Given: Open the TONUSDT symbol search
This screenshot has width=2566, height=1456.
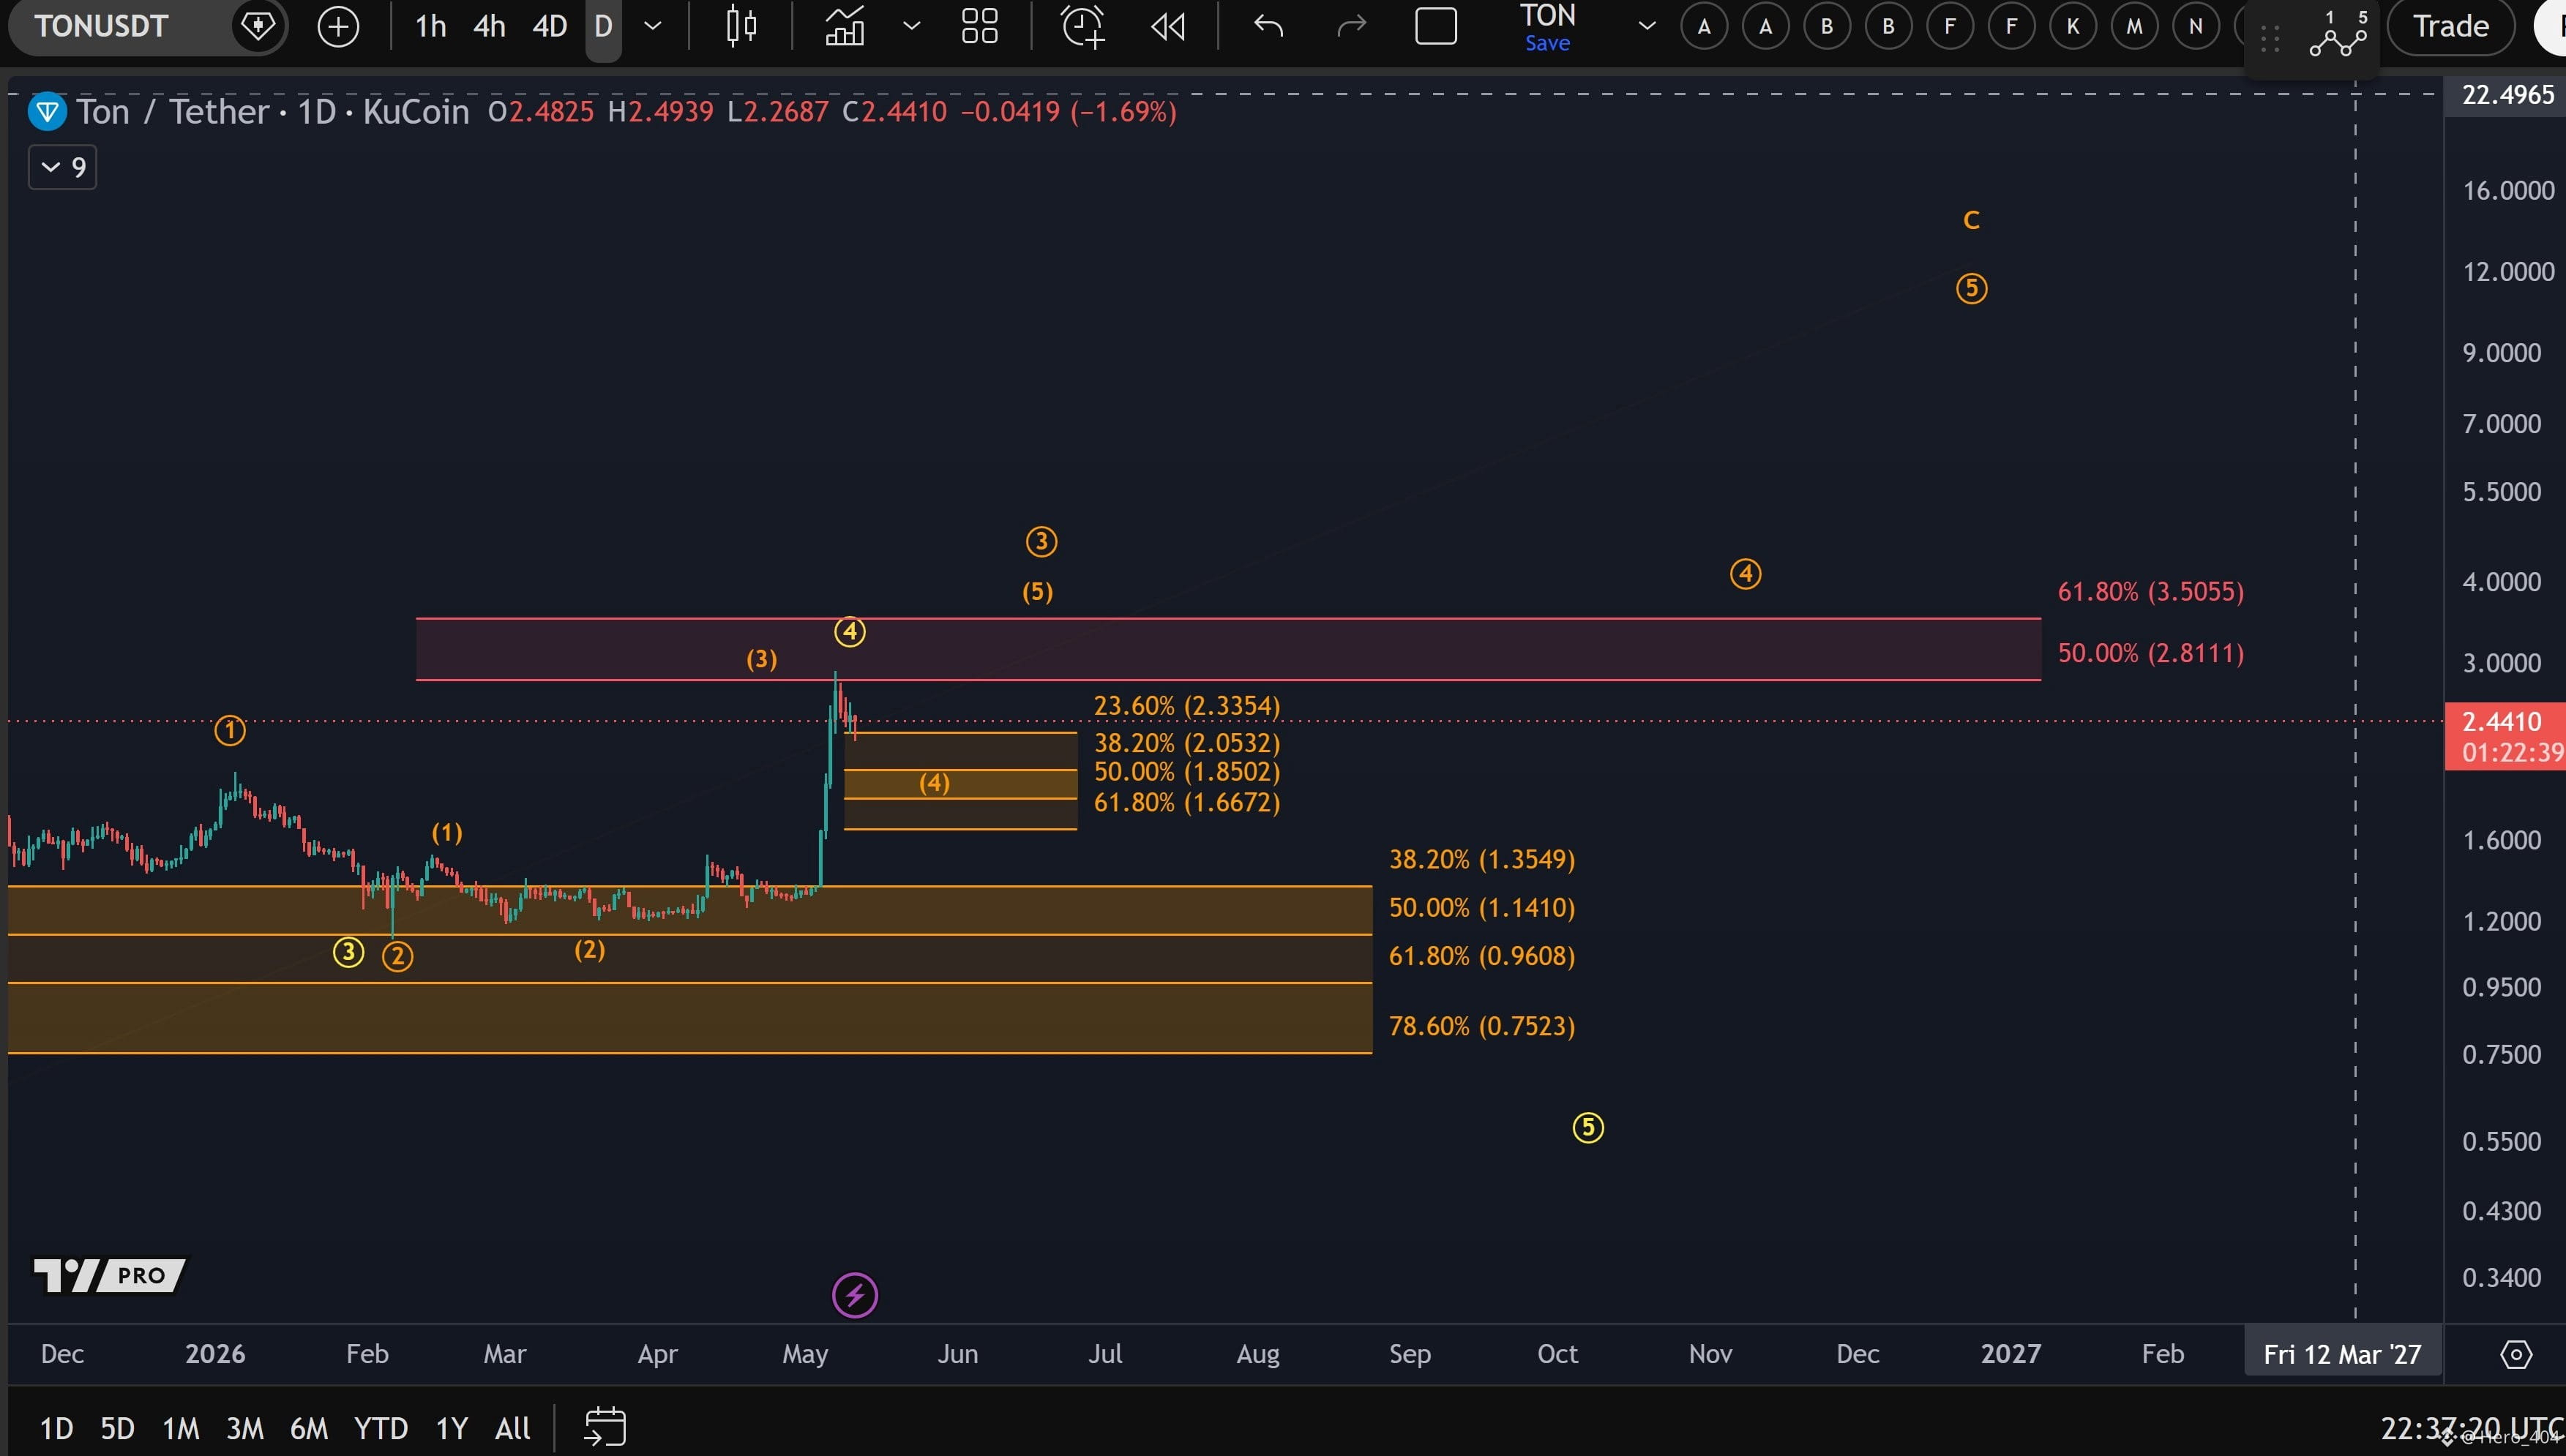Looking at the screenshot, I should tap(101, 26).
